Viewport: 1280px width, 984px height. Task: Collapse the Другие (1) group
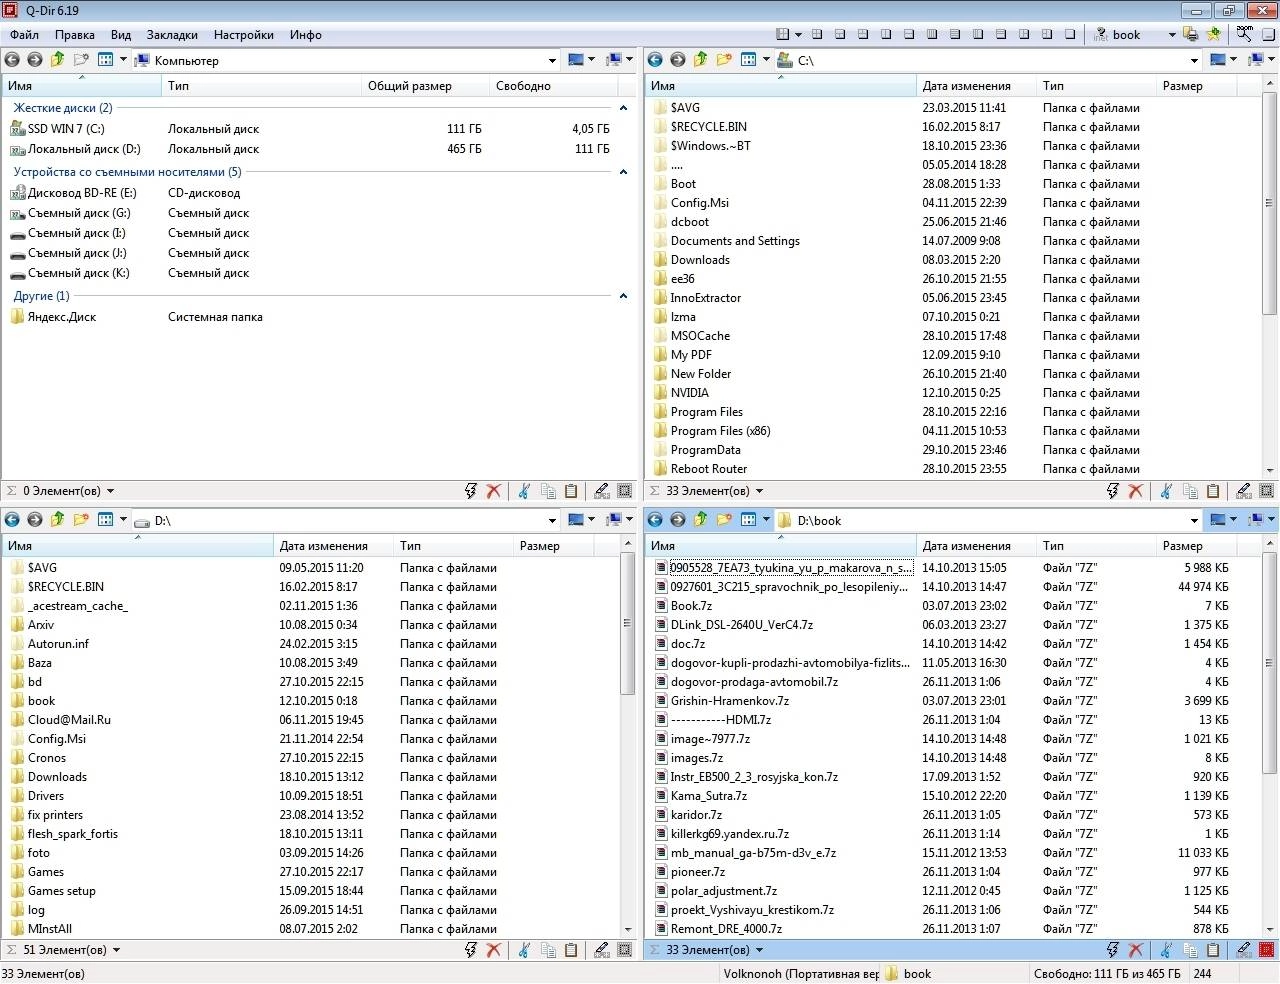(x=623, y=296)
